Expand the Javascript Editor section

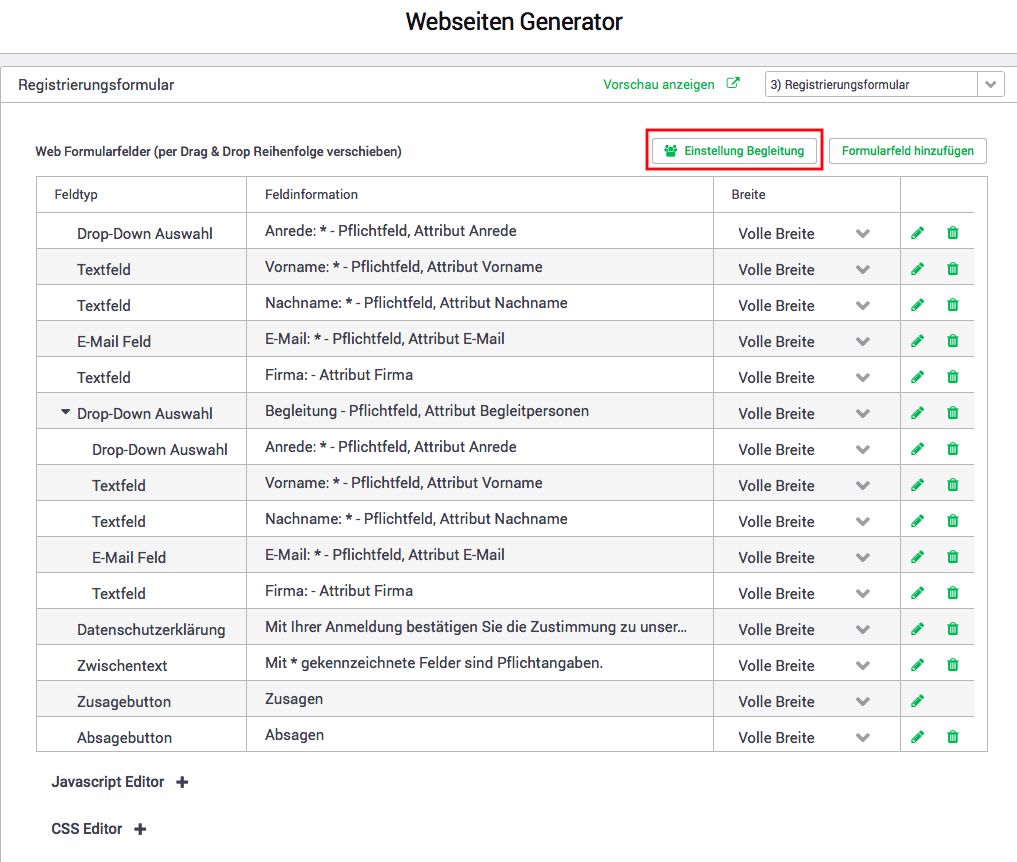pos(182,782)
